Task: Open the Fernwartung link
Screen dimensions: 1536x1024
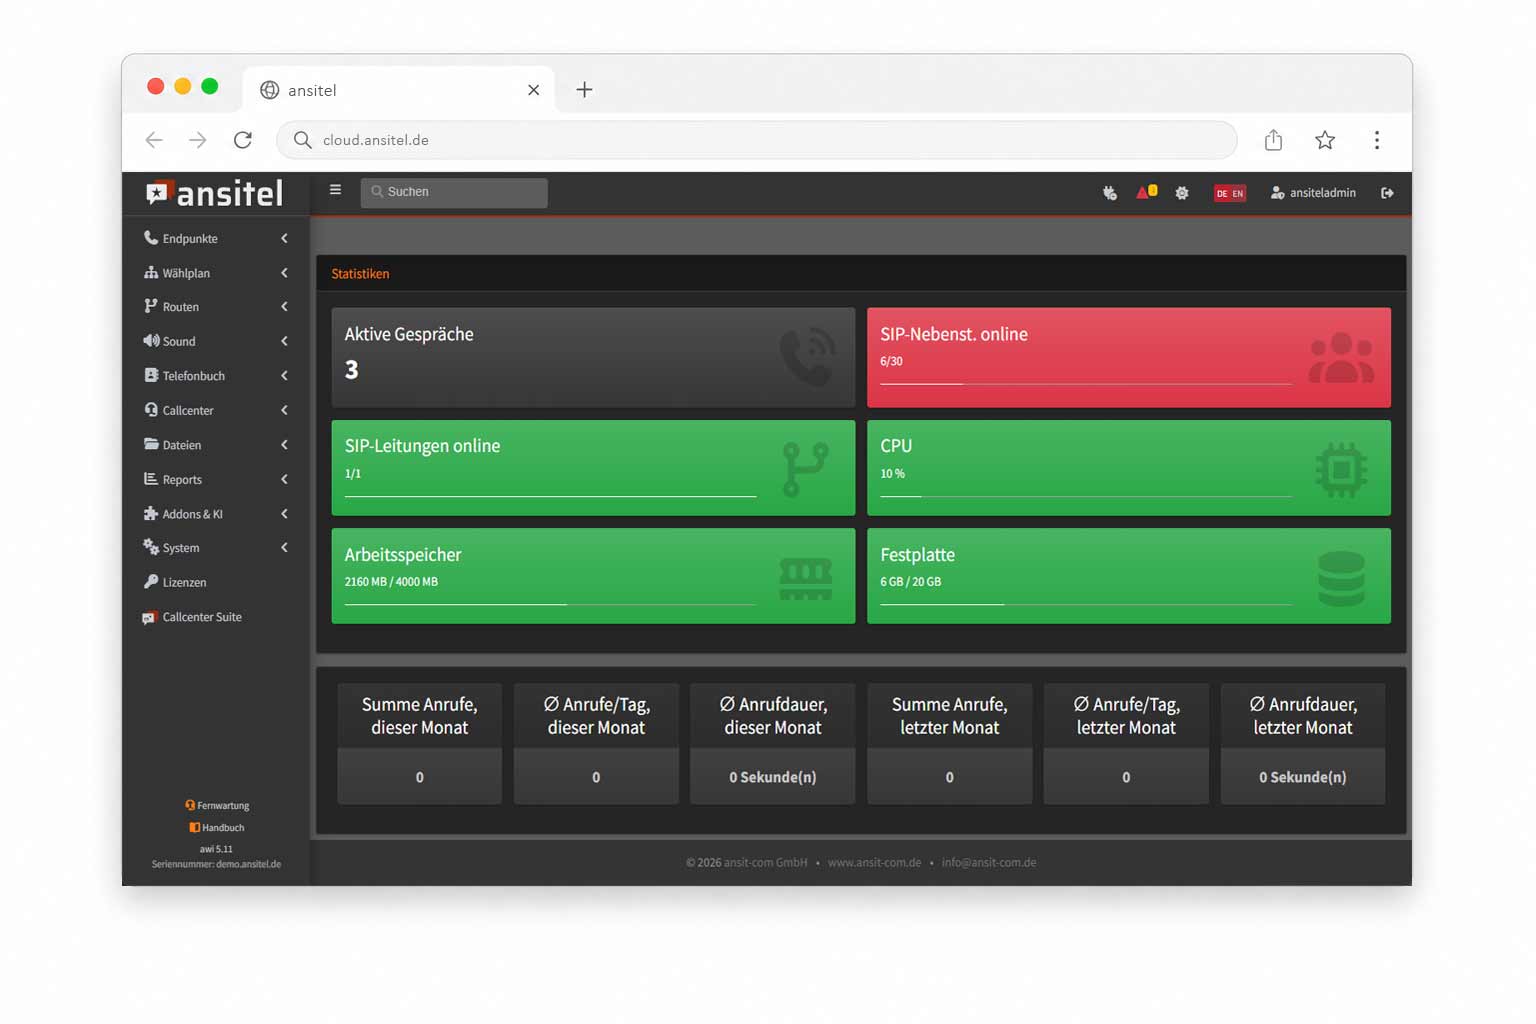Action: point(217,805)
